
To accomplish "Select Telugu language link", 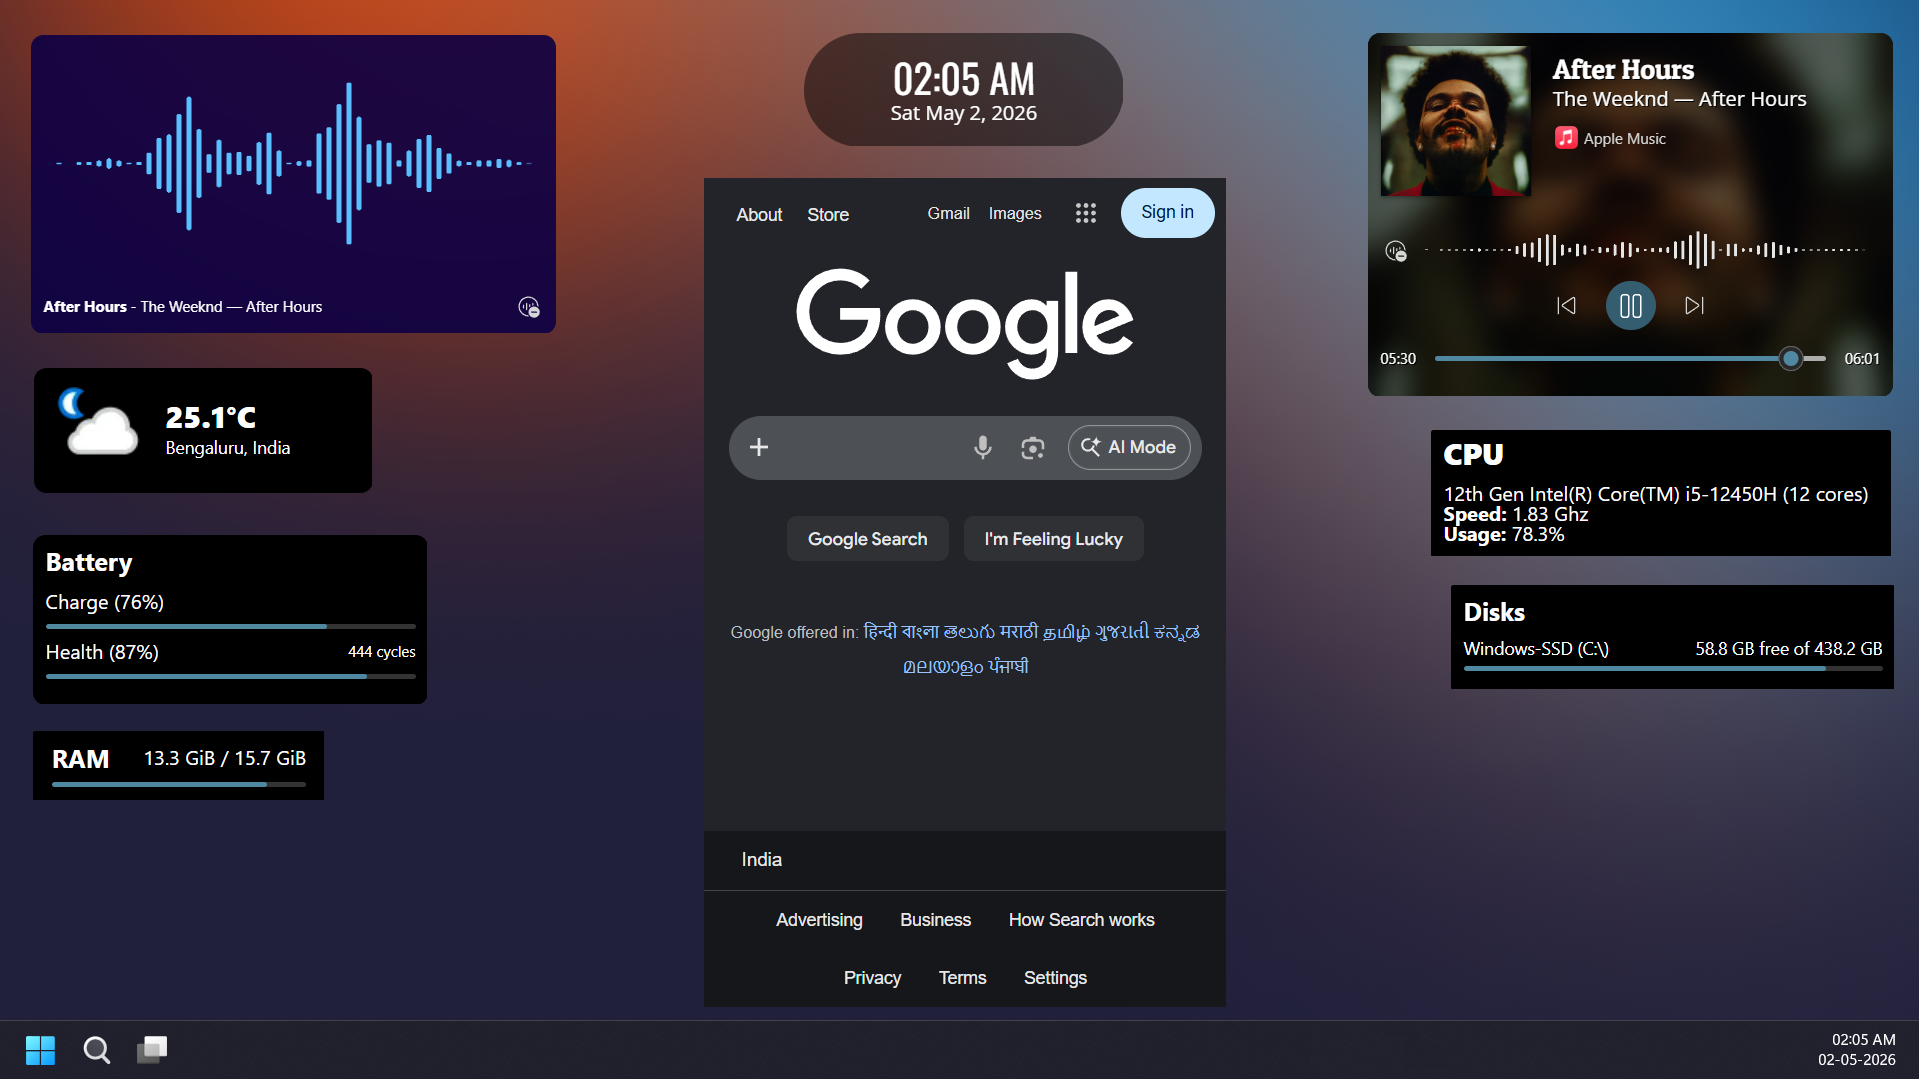I will 969,632.
